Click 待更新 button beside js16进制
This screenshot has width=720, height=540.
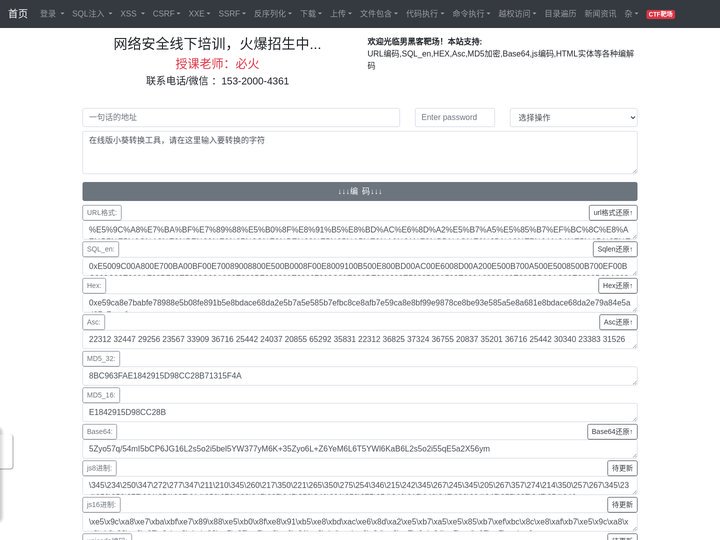(x=622, y=505)
